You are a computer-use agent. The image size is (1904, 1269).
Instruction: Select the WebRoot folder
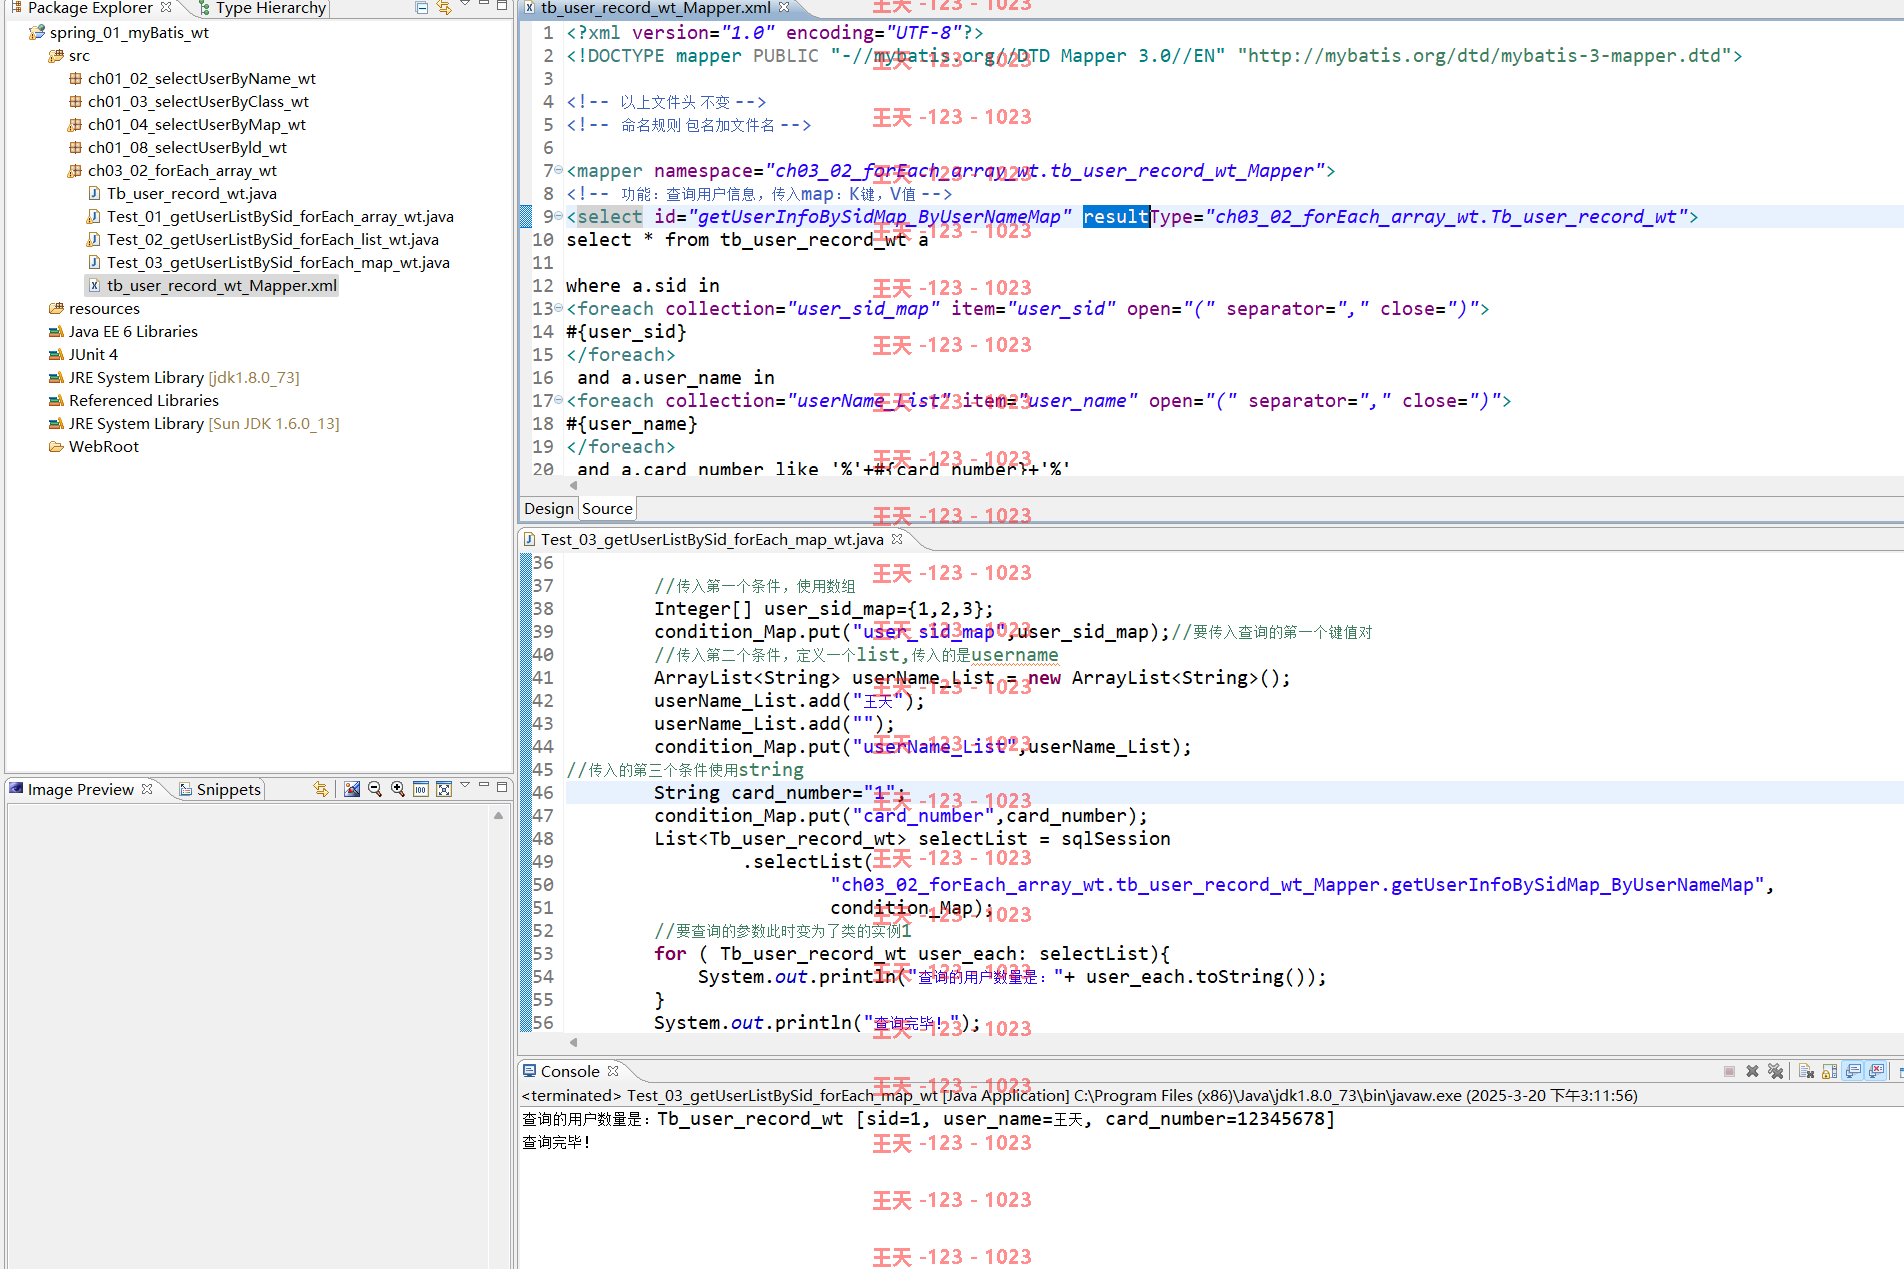tap(104, 446)
